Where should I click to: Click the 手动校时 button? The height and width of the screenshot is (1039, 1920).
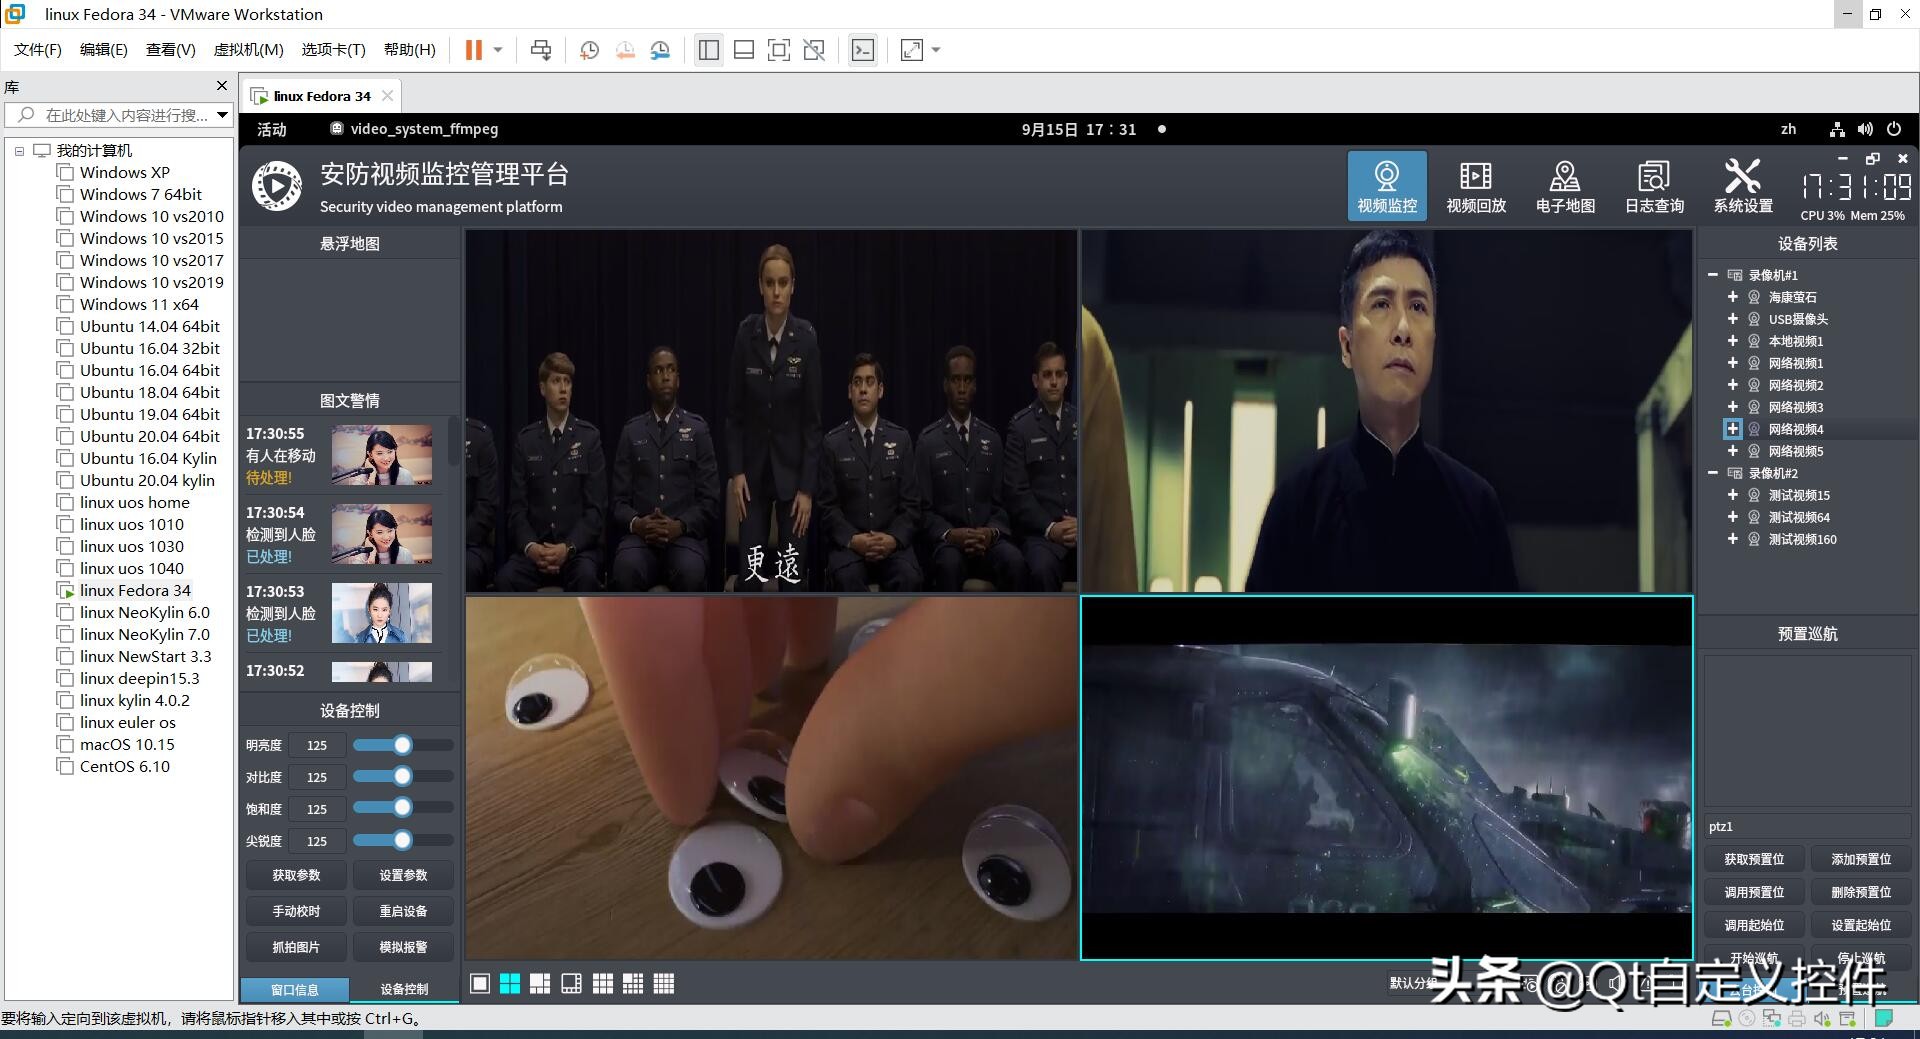(297, 911)
